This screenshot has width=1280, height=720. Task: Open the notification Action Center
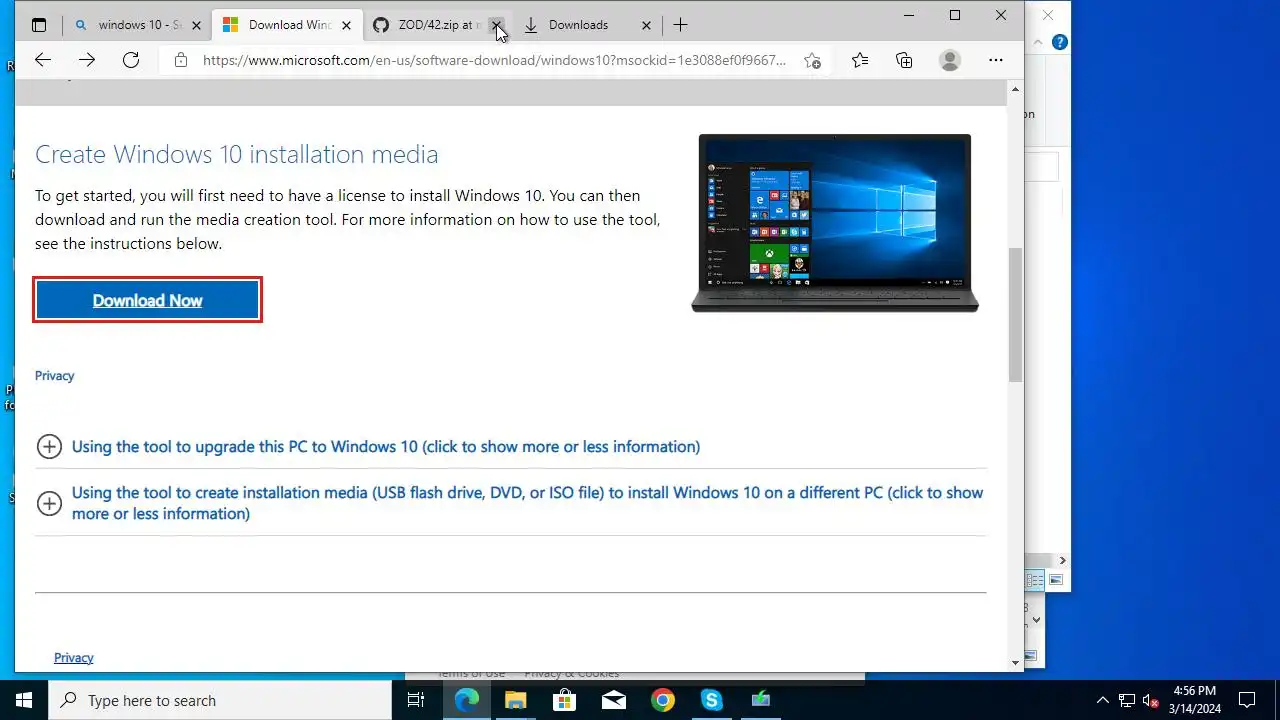tap(1247, 700)
